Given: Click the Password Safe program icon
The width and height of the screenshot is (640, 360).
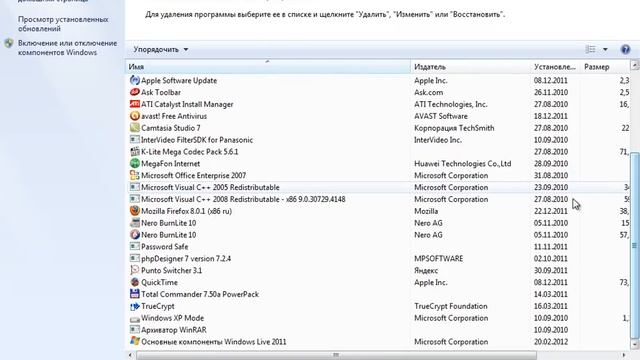Looking at the screenshot, I should click(134, 247).
